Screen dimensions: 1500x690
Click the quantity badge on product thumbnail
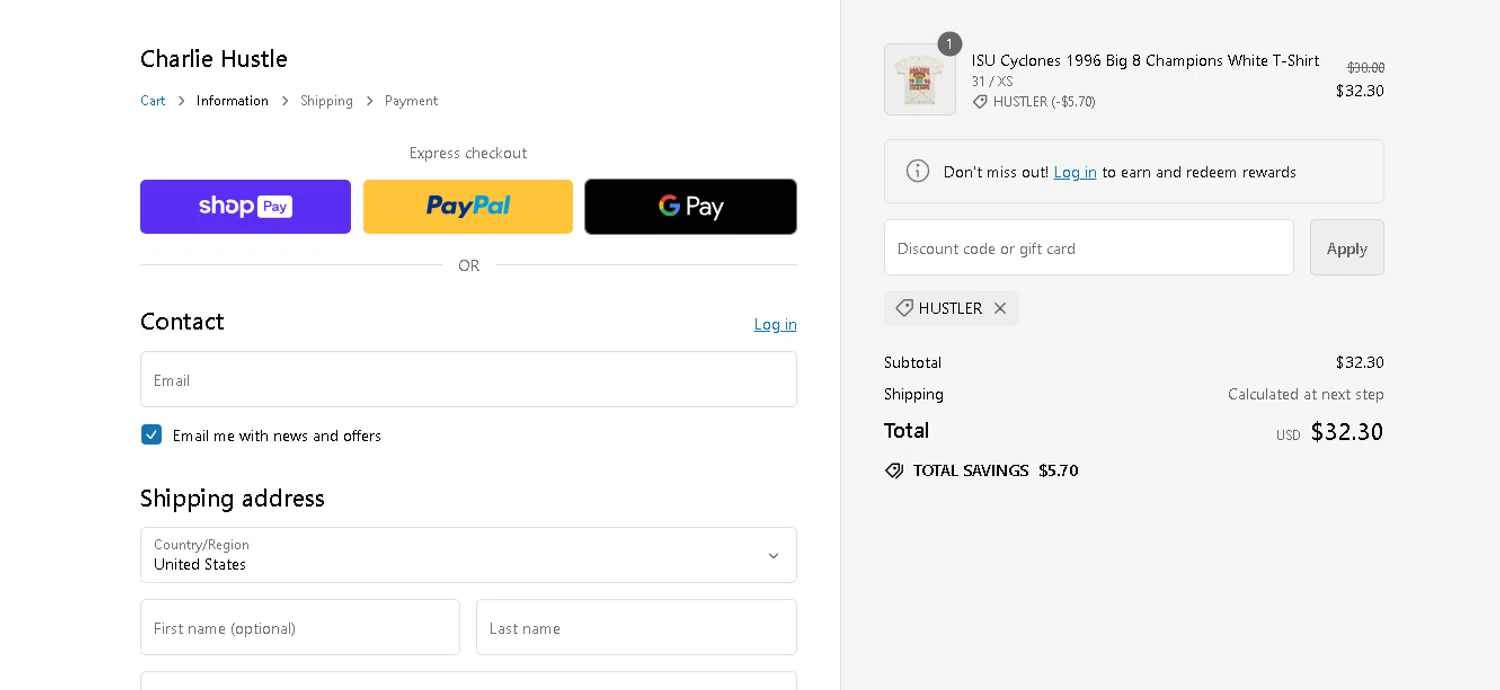coord(949,45)
